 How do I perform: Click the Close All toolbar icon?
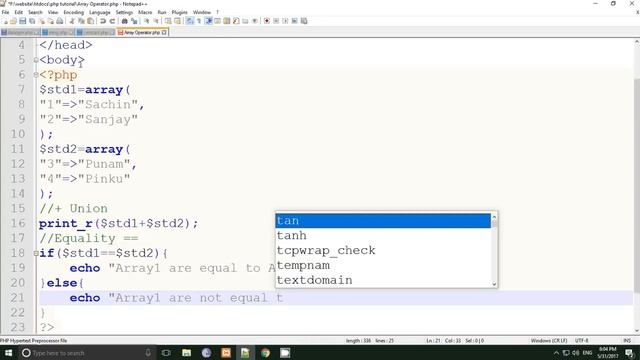(50, 21)
